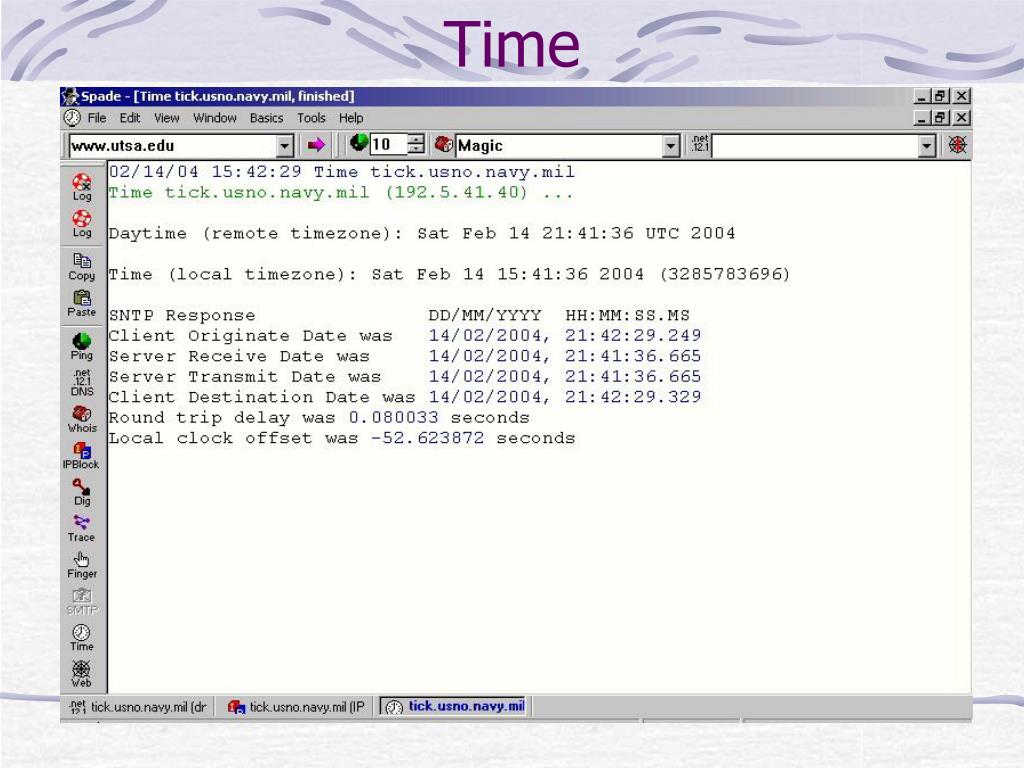The height and width of the screenshot is (768, 1024).
Task: Click the Spade title bar icon
Action: coord(71,97)
